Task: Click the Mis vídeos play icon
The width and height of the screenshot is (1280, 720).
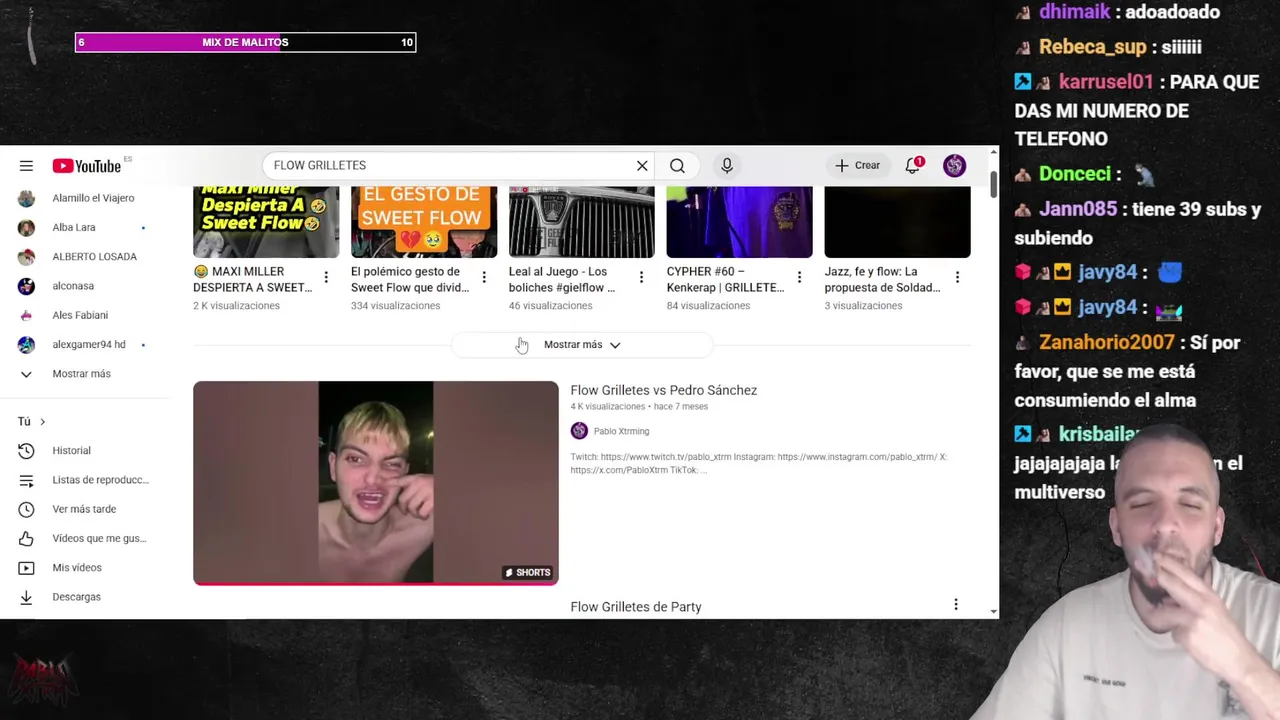Action: tap(26, 568)
